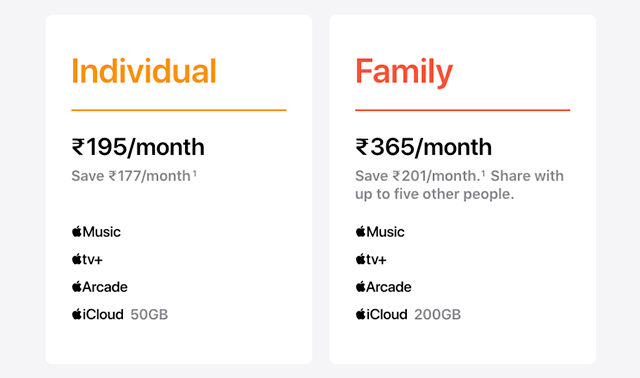Click the 50GB storage label

149,314
